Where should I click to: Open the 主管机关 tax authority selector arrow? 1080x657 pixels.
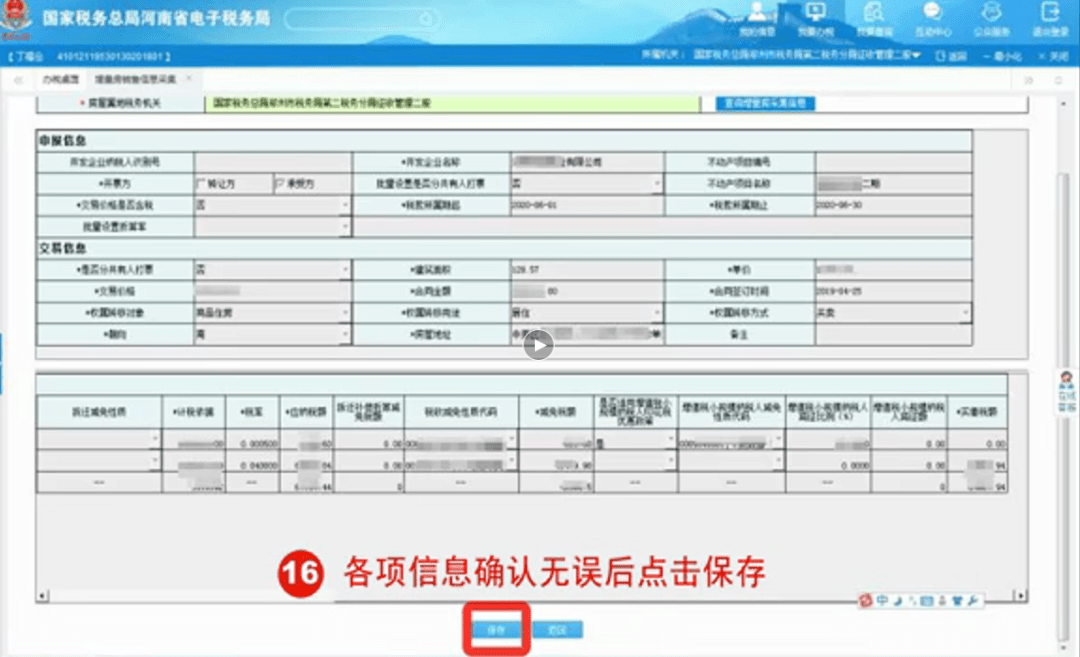(x=916, y=55)
